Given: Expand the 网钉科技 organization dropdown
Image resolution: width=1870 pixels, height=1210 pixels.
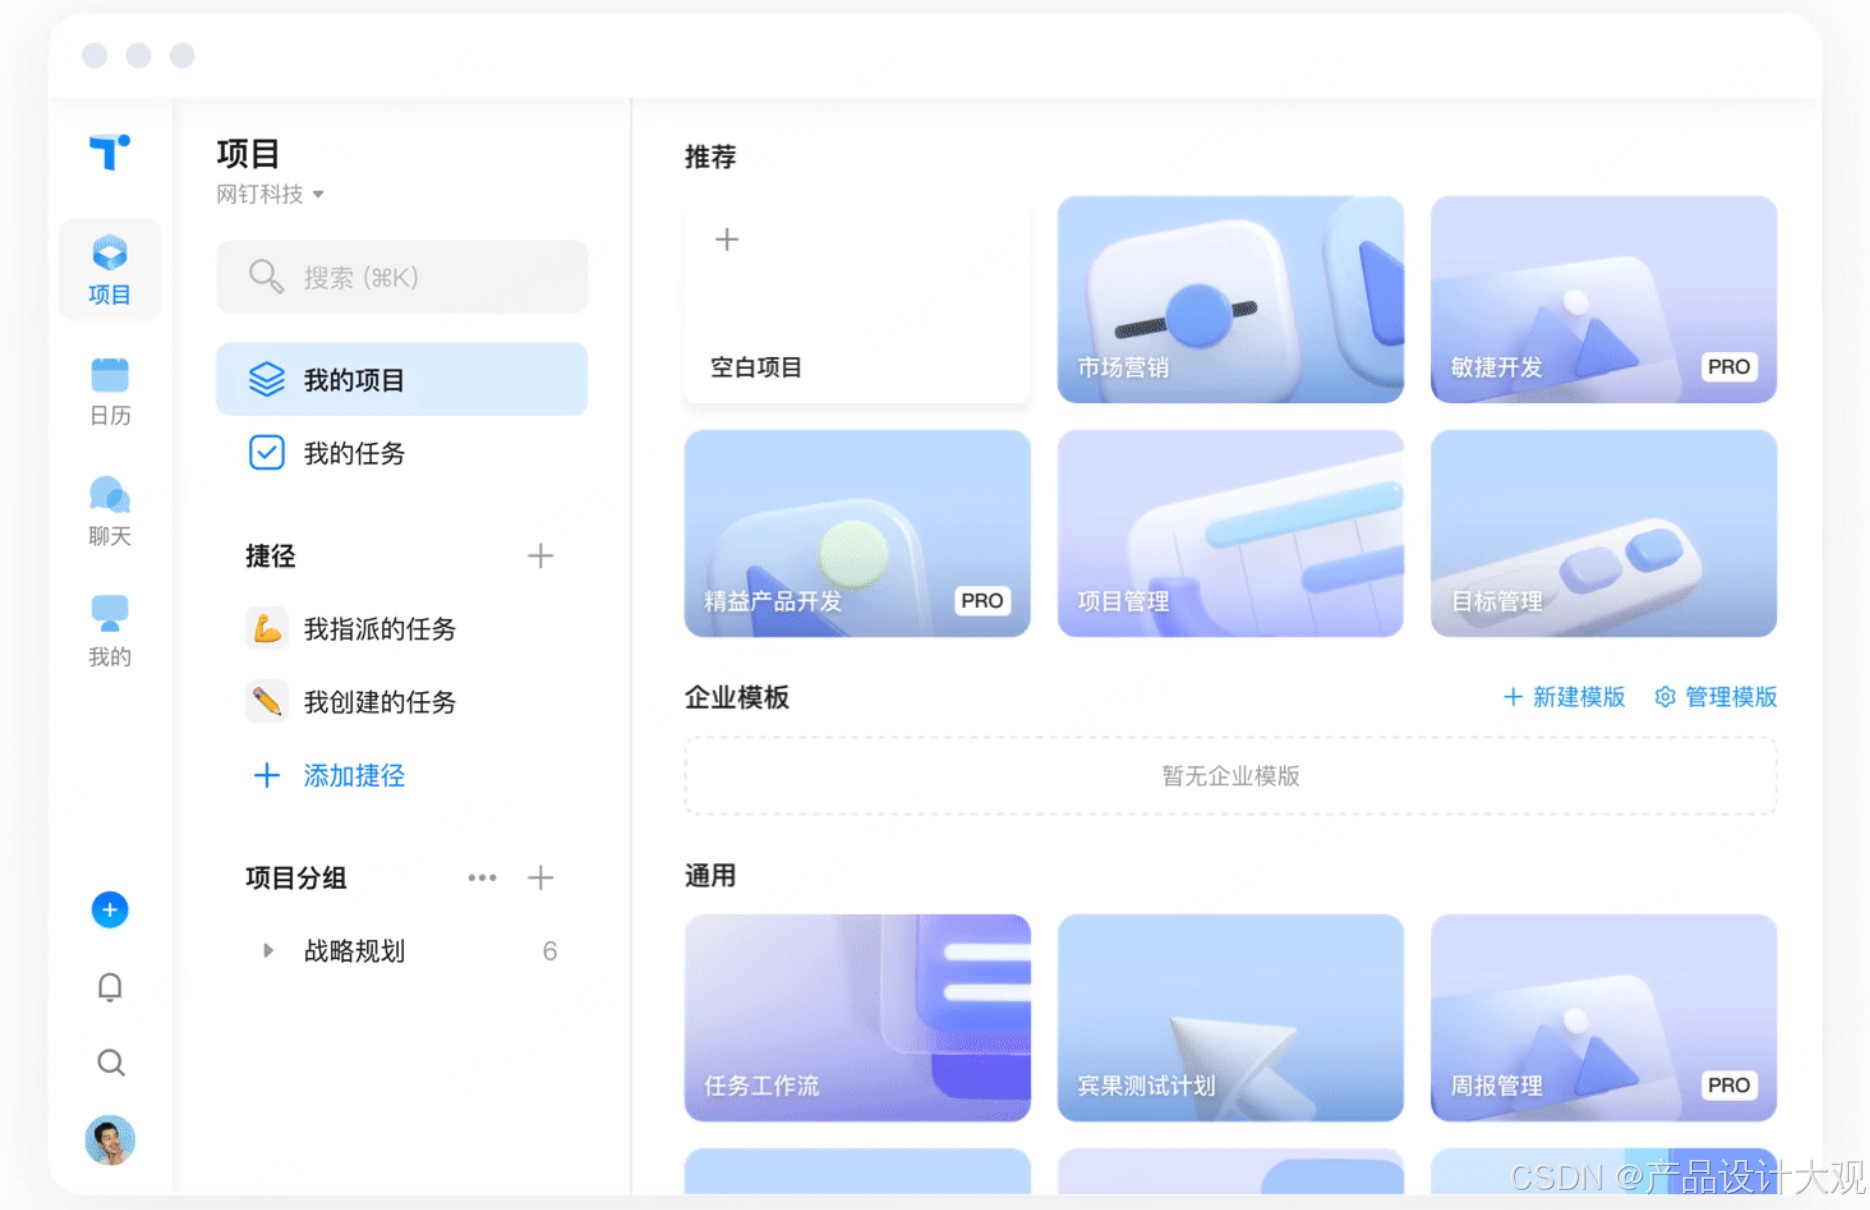Looking at the screenshot, I should click(270, 194).
